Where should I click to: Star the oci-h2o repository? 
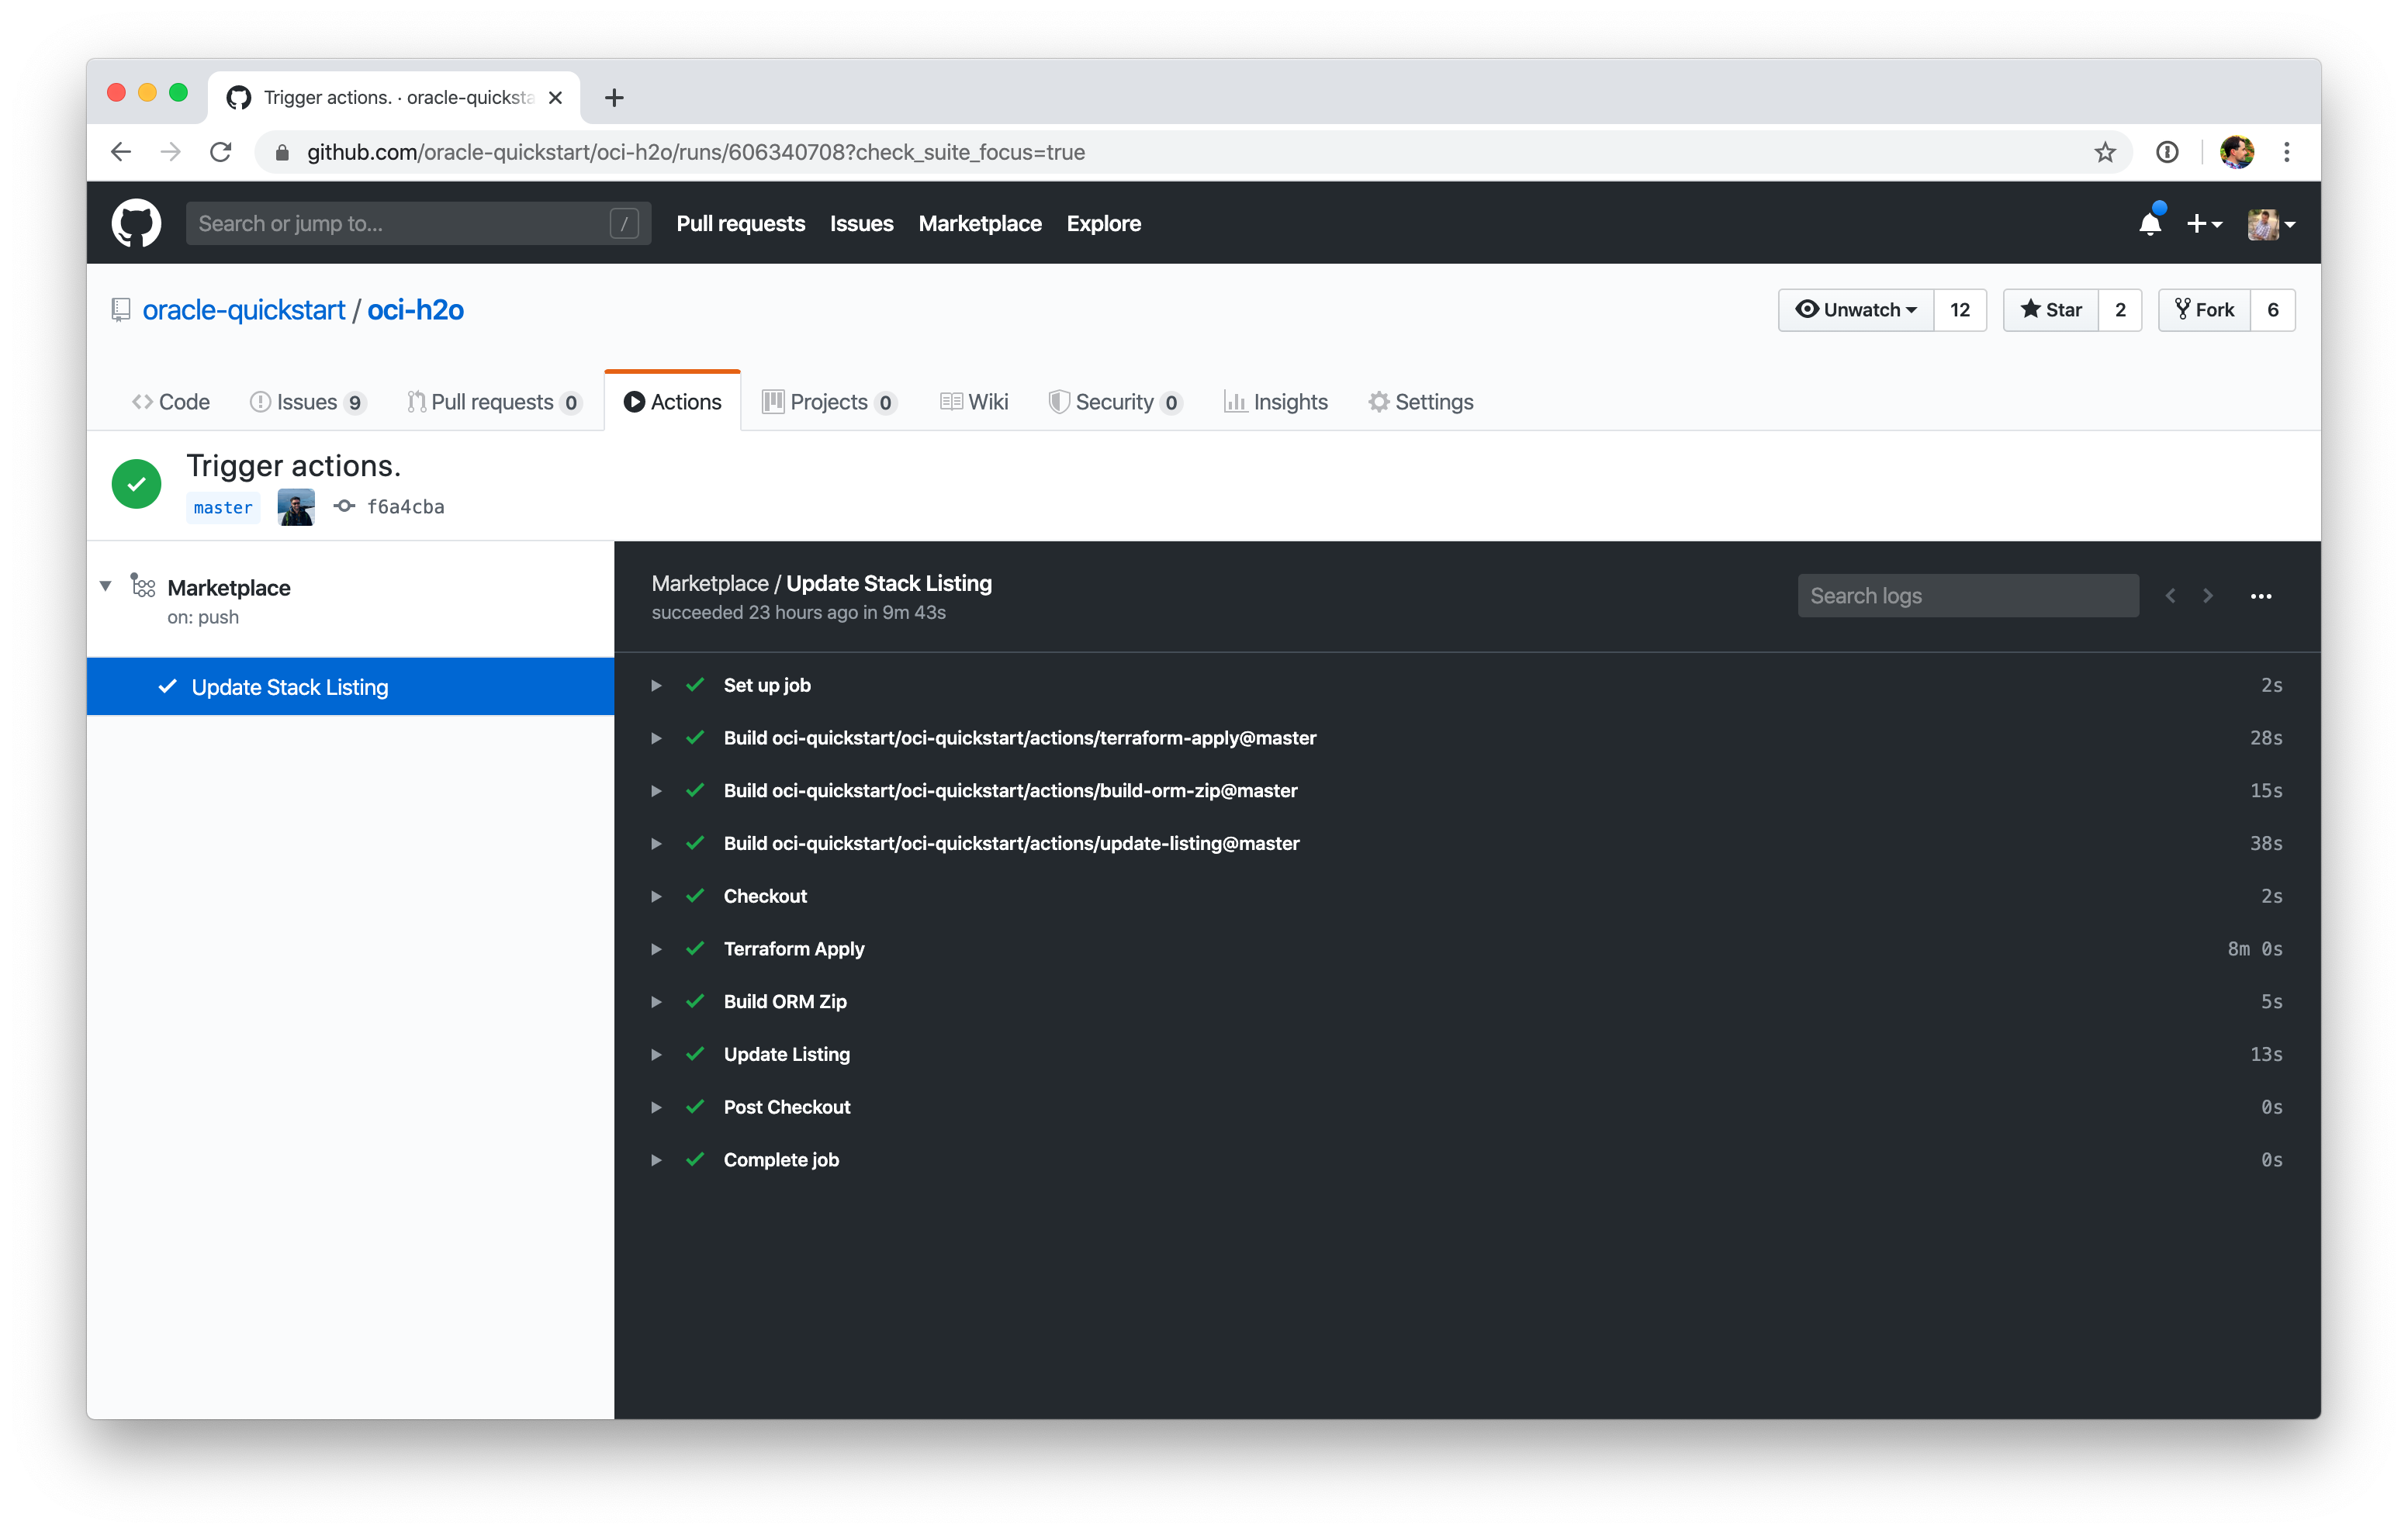2049,310
